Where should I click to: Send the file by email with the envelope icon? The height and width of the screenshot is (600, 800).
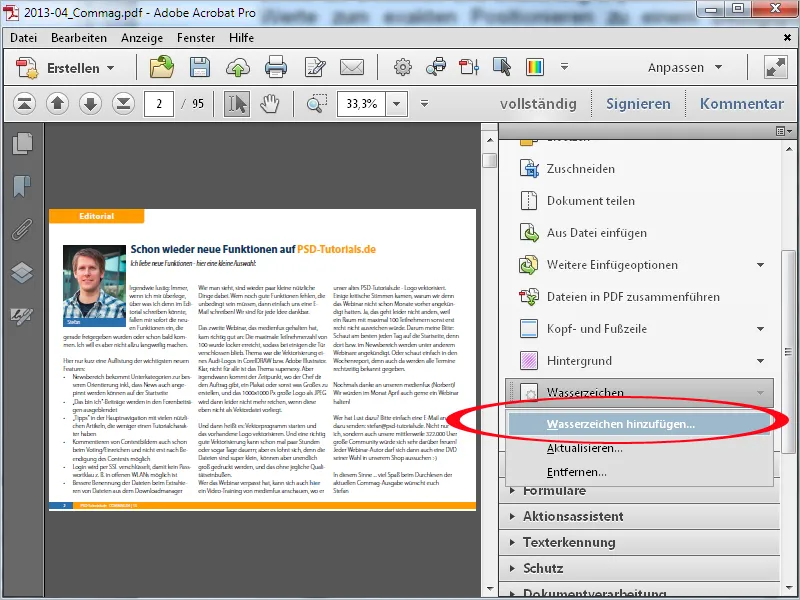pyautogui.click(x=352, y=67)
